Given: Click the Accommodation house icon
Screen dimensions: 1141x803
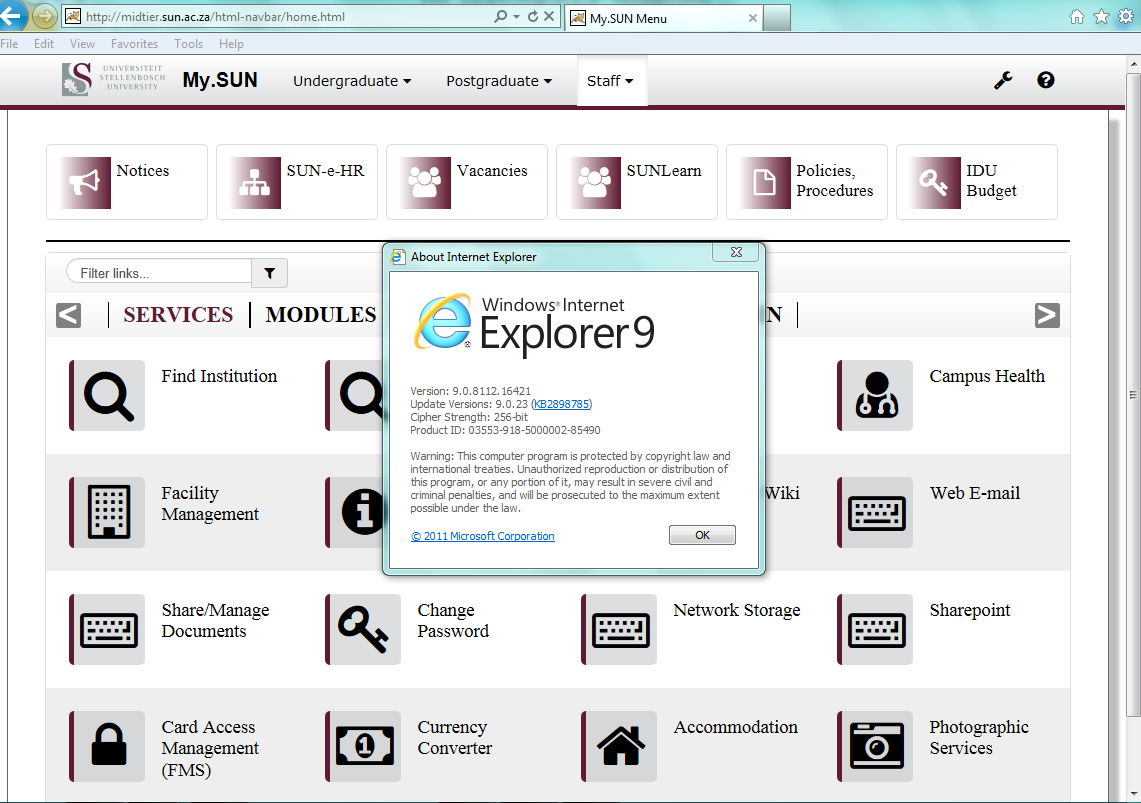Looking at the screenshot, I should 620,746.
